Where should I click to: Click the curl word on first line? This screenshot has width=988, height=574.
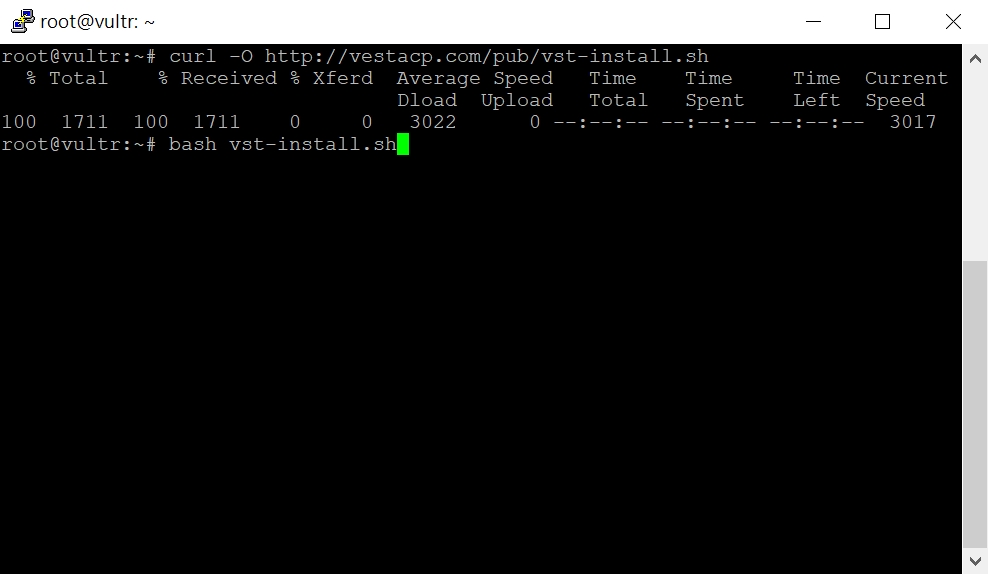192,57
